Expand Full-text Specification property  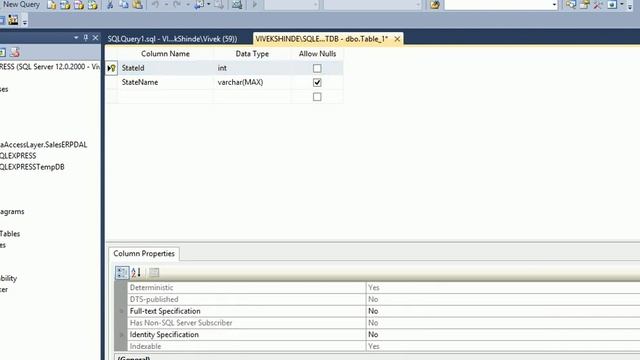point(121,311)
